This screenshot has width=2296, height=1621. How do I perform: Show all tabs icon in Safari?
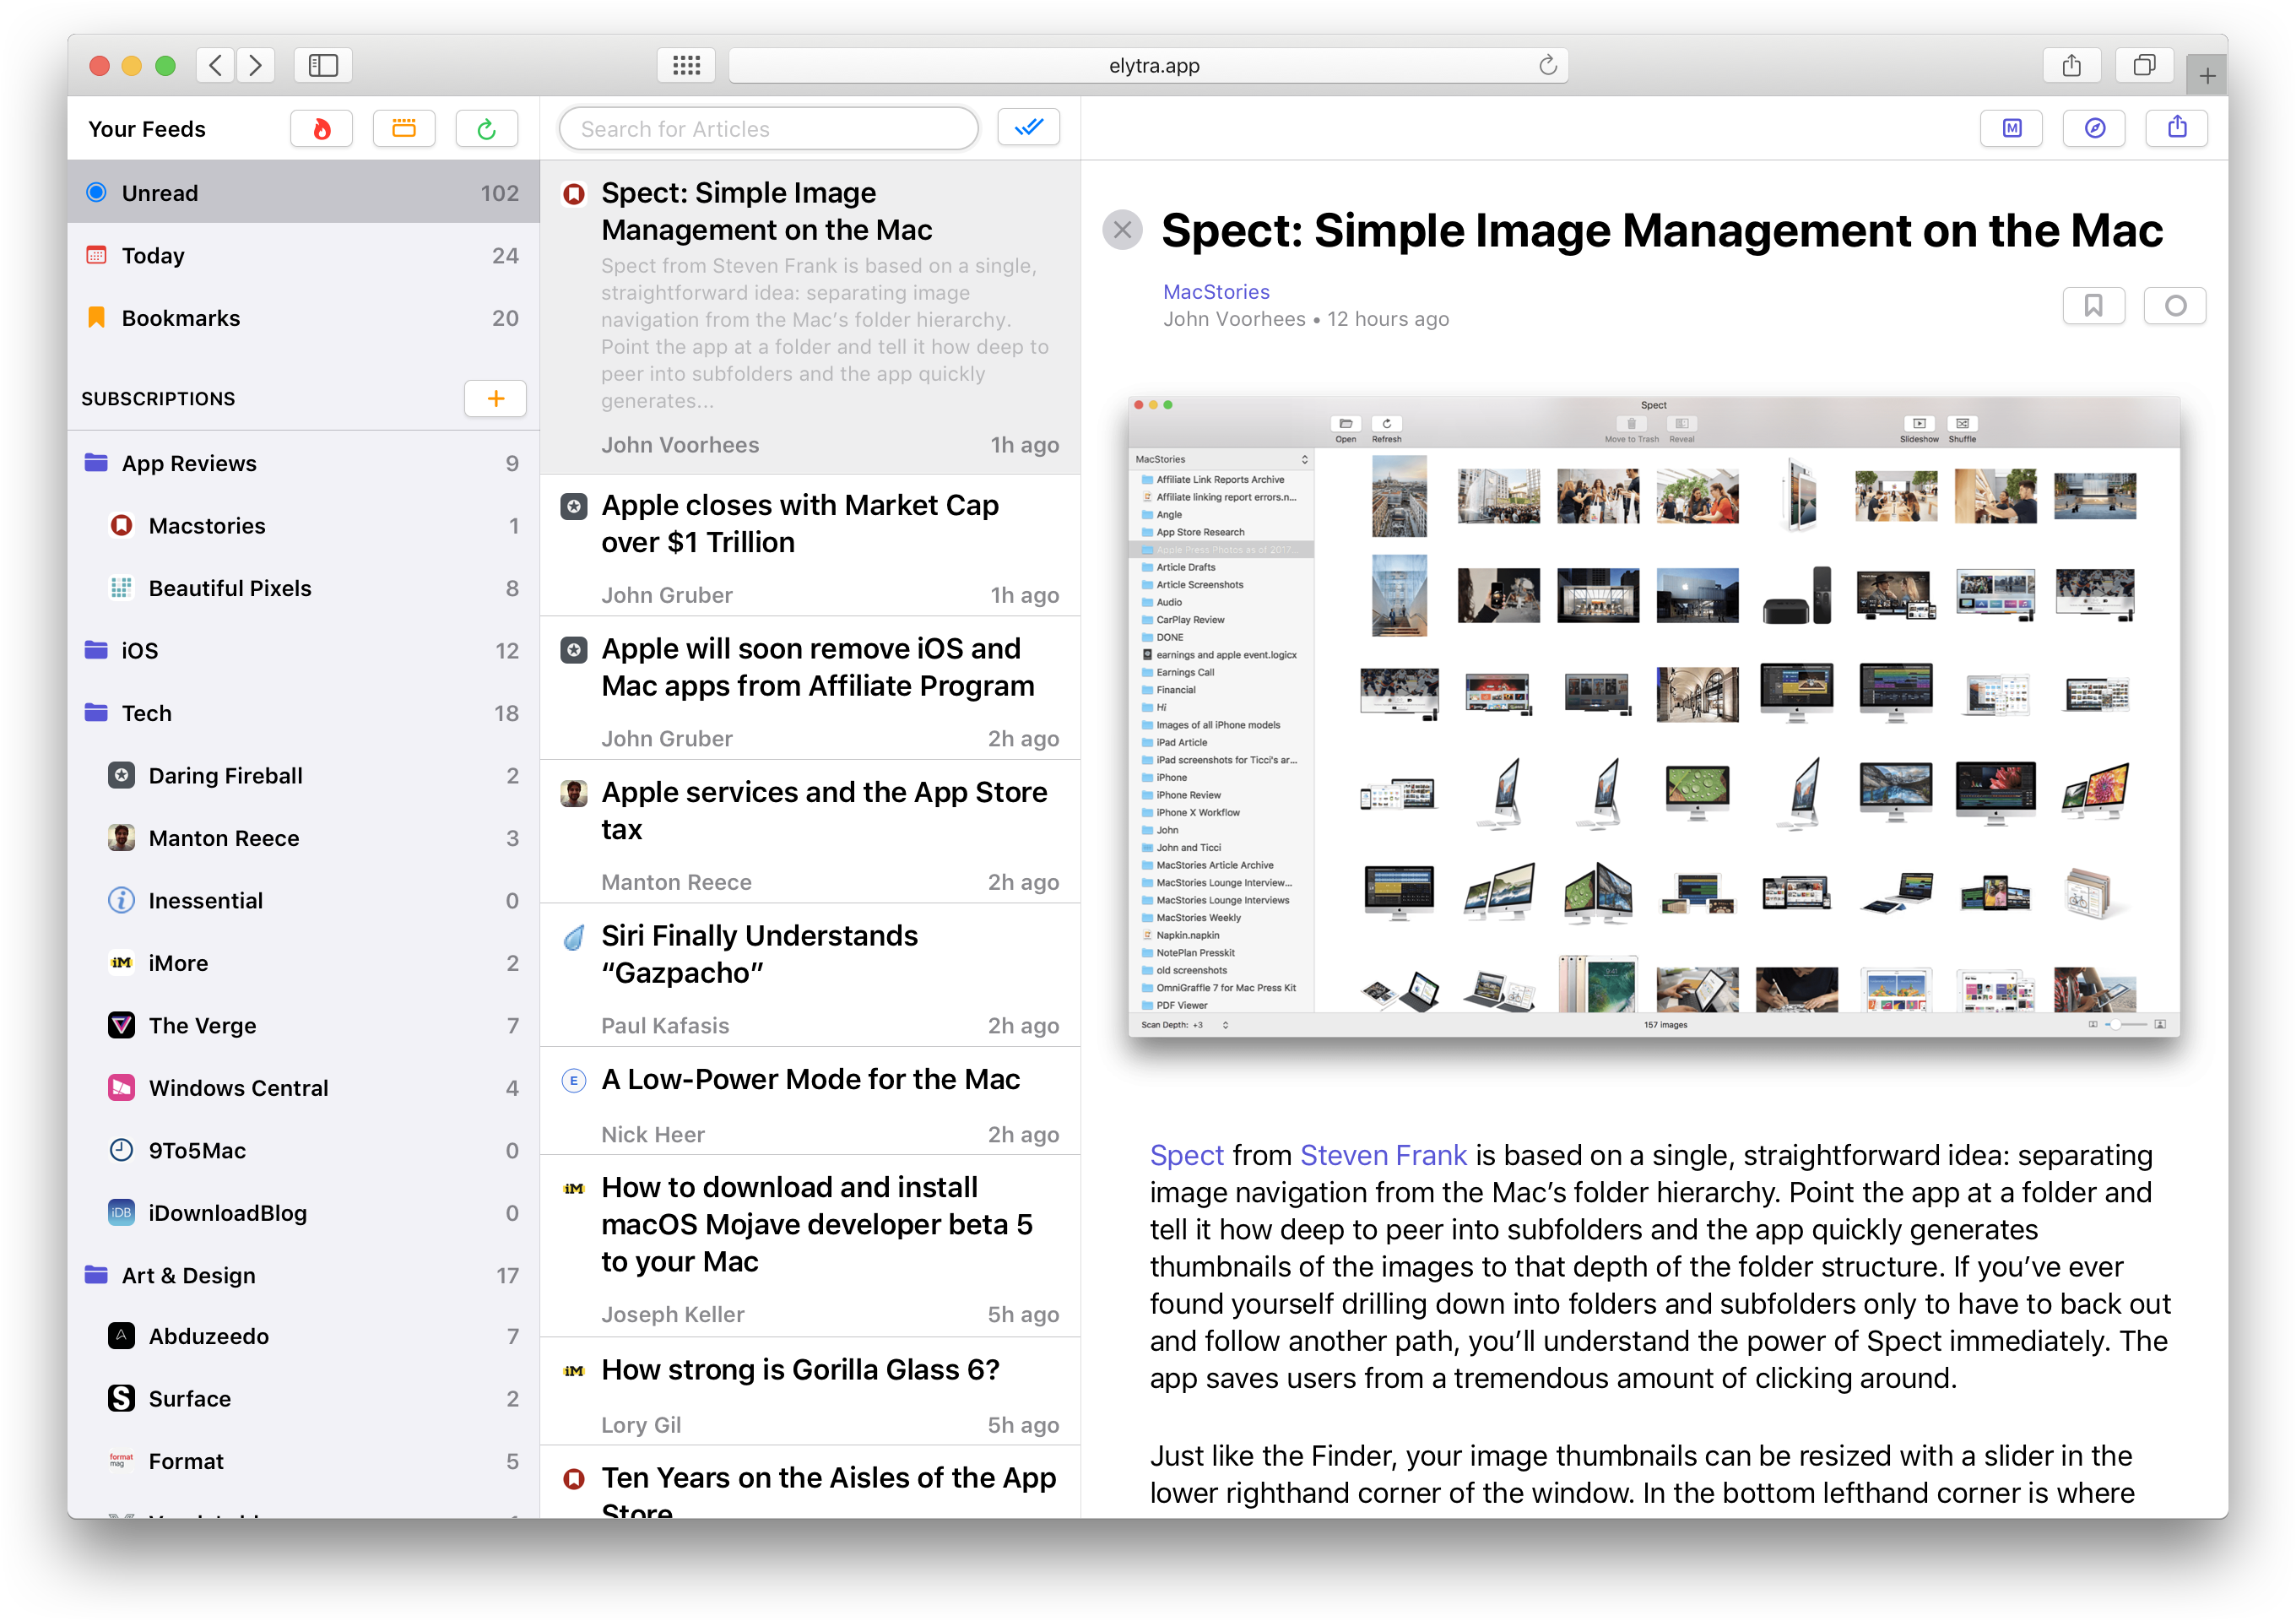(x=2143, y=66)
